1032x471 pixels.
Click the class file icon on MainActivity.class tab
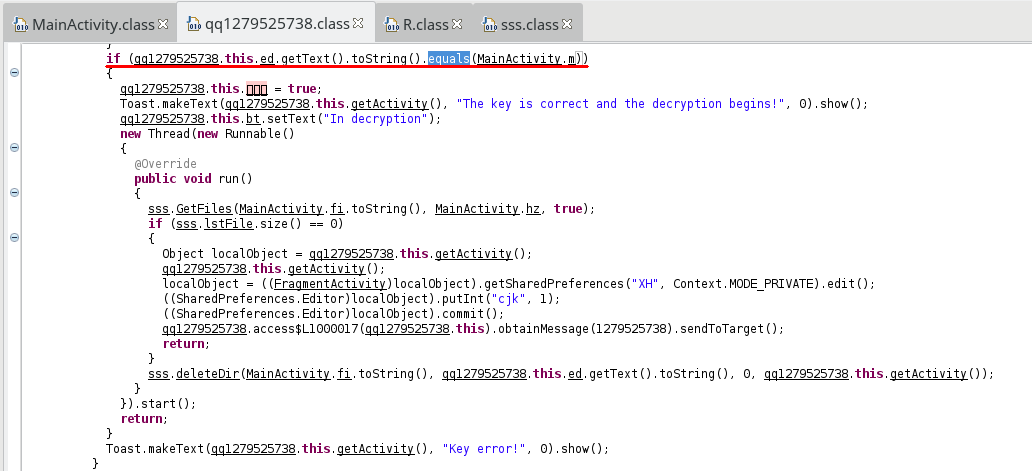[x=20, y=25]
